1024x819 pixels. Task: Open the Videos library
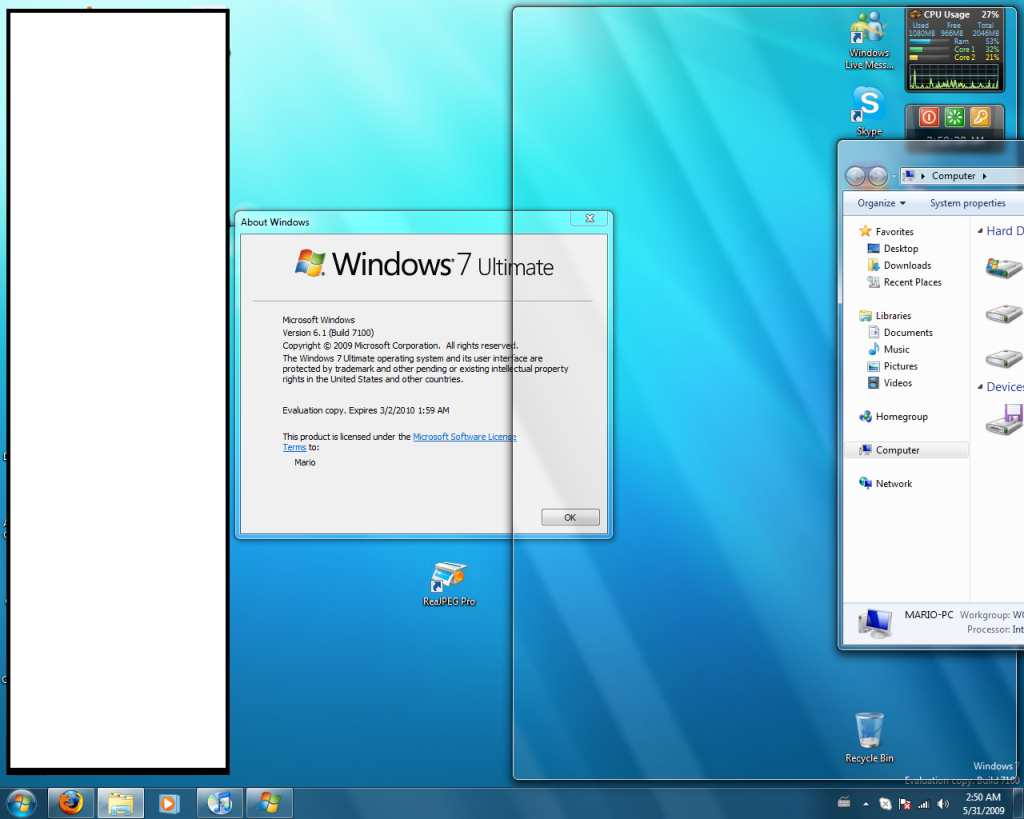point(889,383)
